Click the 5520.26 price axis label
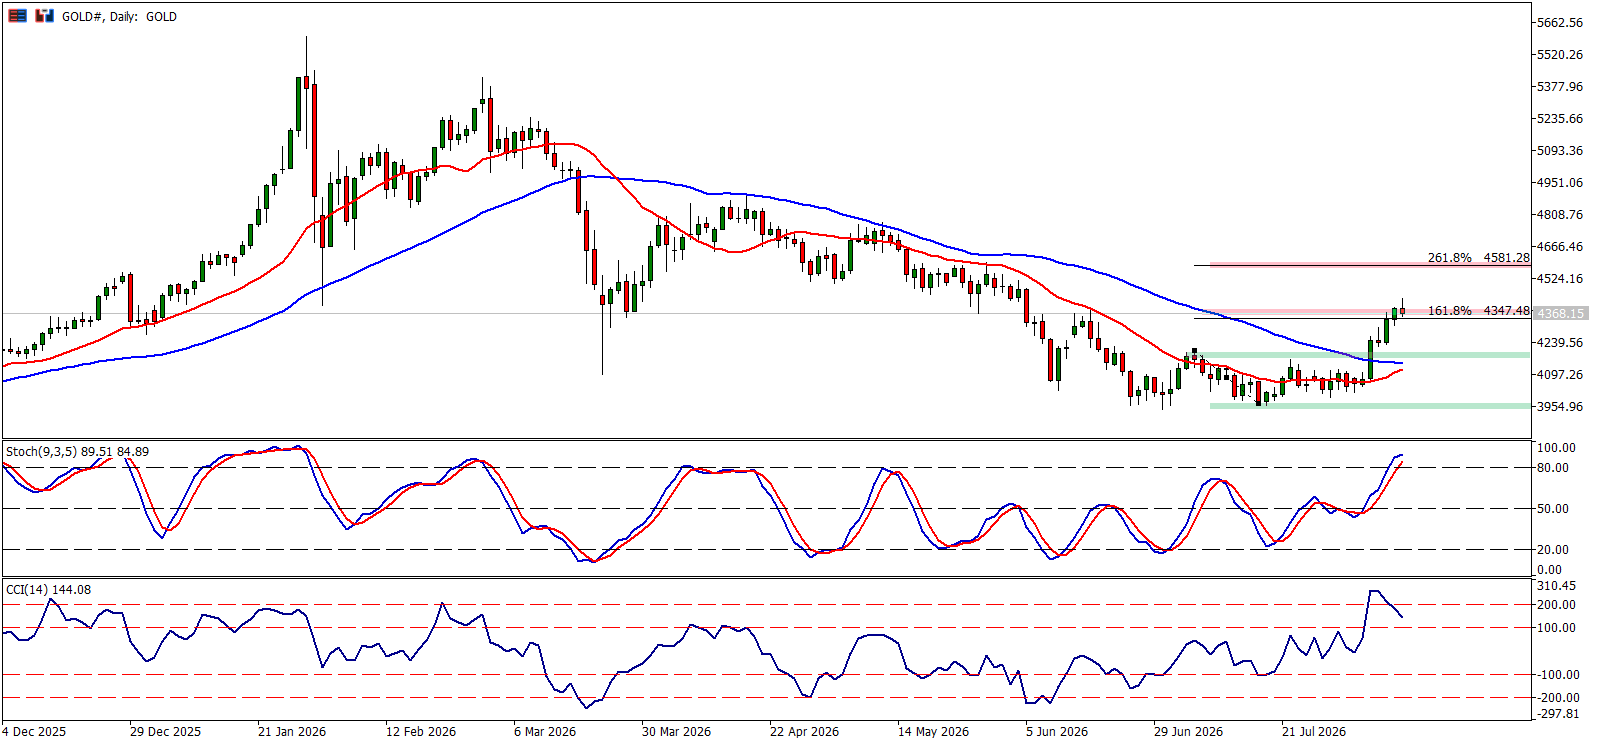Viewport: 1601px width, 744px height. point(1560,55)
